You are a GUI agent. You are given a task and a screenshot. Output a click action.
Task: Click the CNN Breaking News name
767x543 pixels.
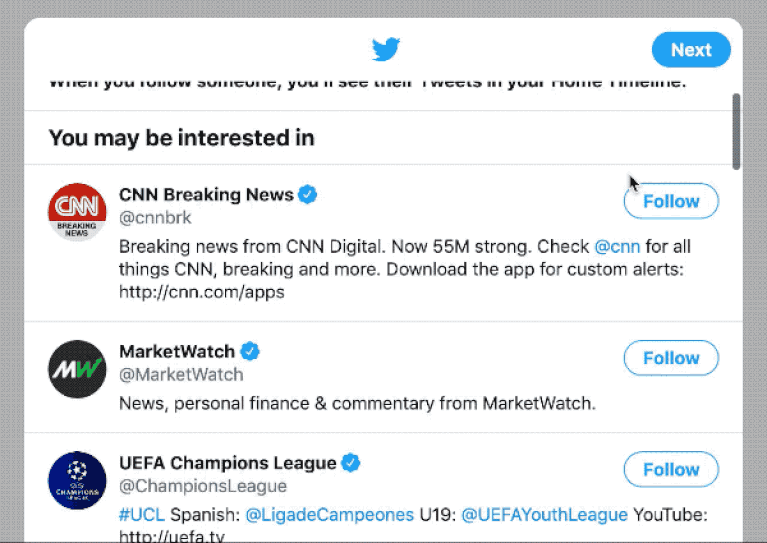tap(206, 194)
